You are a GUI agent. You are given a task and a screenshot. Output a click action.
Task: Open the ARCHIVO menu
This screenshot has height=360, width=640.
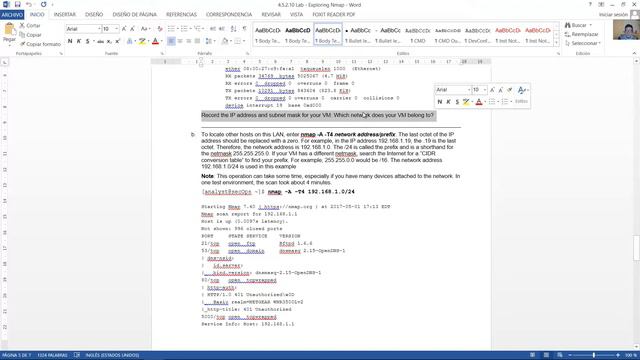(x=12, y=14)
